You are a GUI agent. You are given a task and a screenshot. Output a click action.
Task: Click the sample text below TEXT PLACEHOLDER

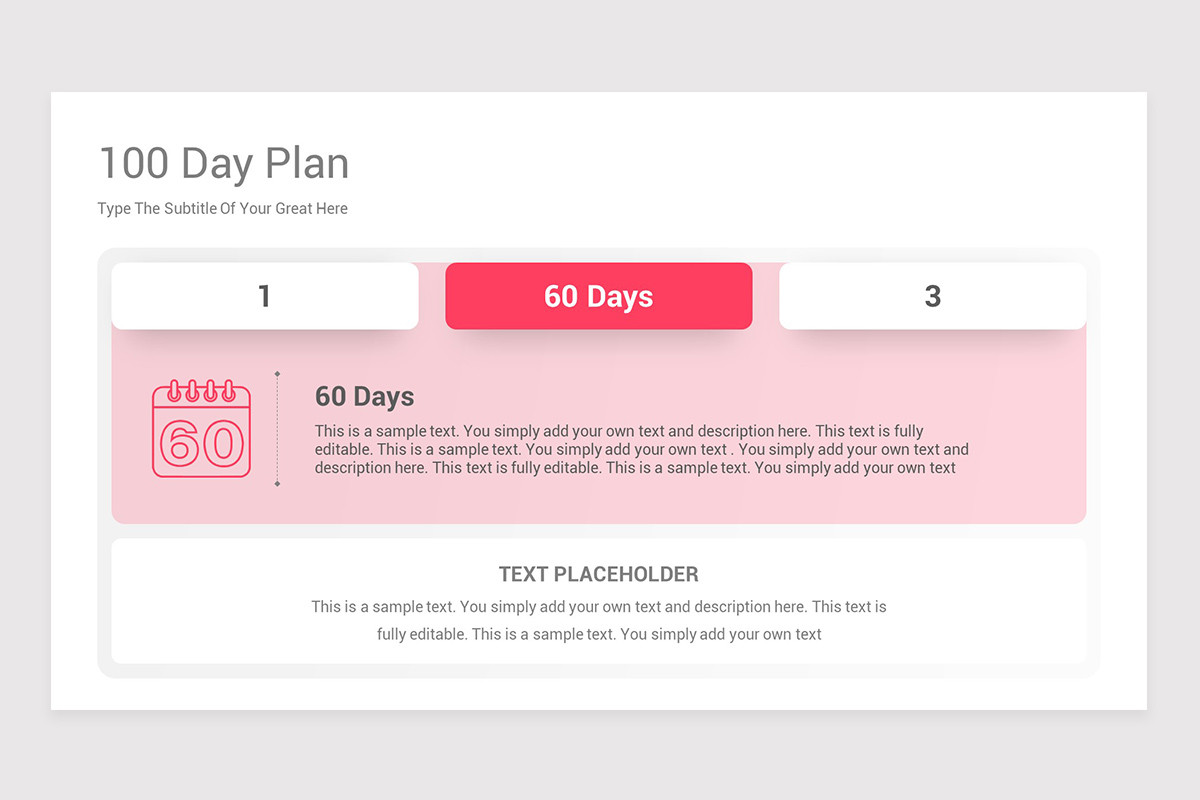point(599,620)
